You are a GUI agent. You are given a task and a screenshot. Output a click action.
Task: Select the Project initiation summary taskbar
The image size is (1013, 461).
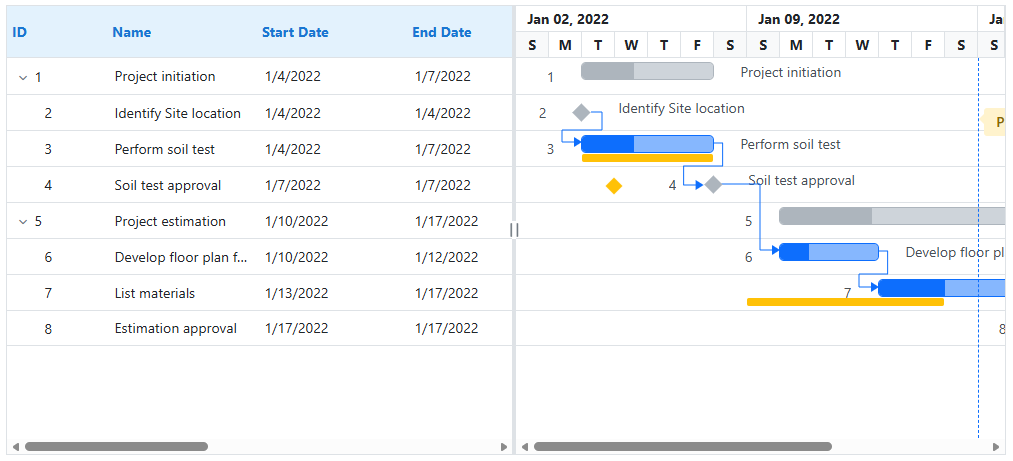pos(647,71)
